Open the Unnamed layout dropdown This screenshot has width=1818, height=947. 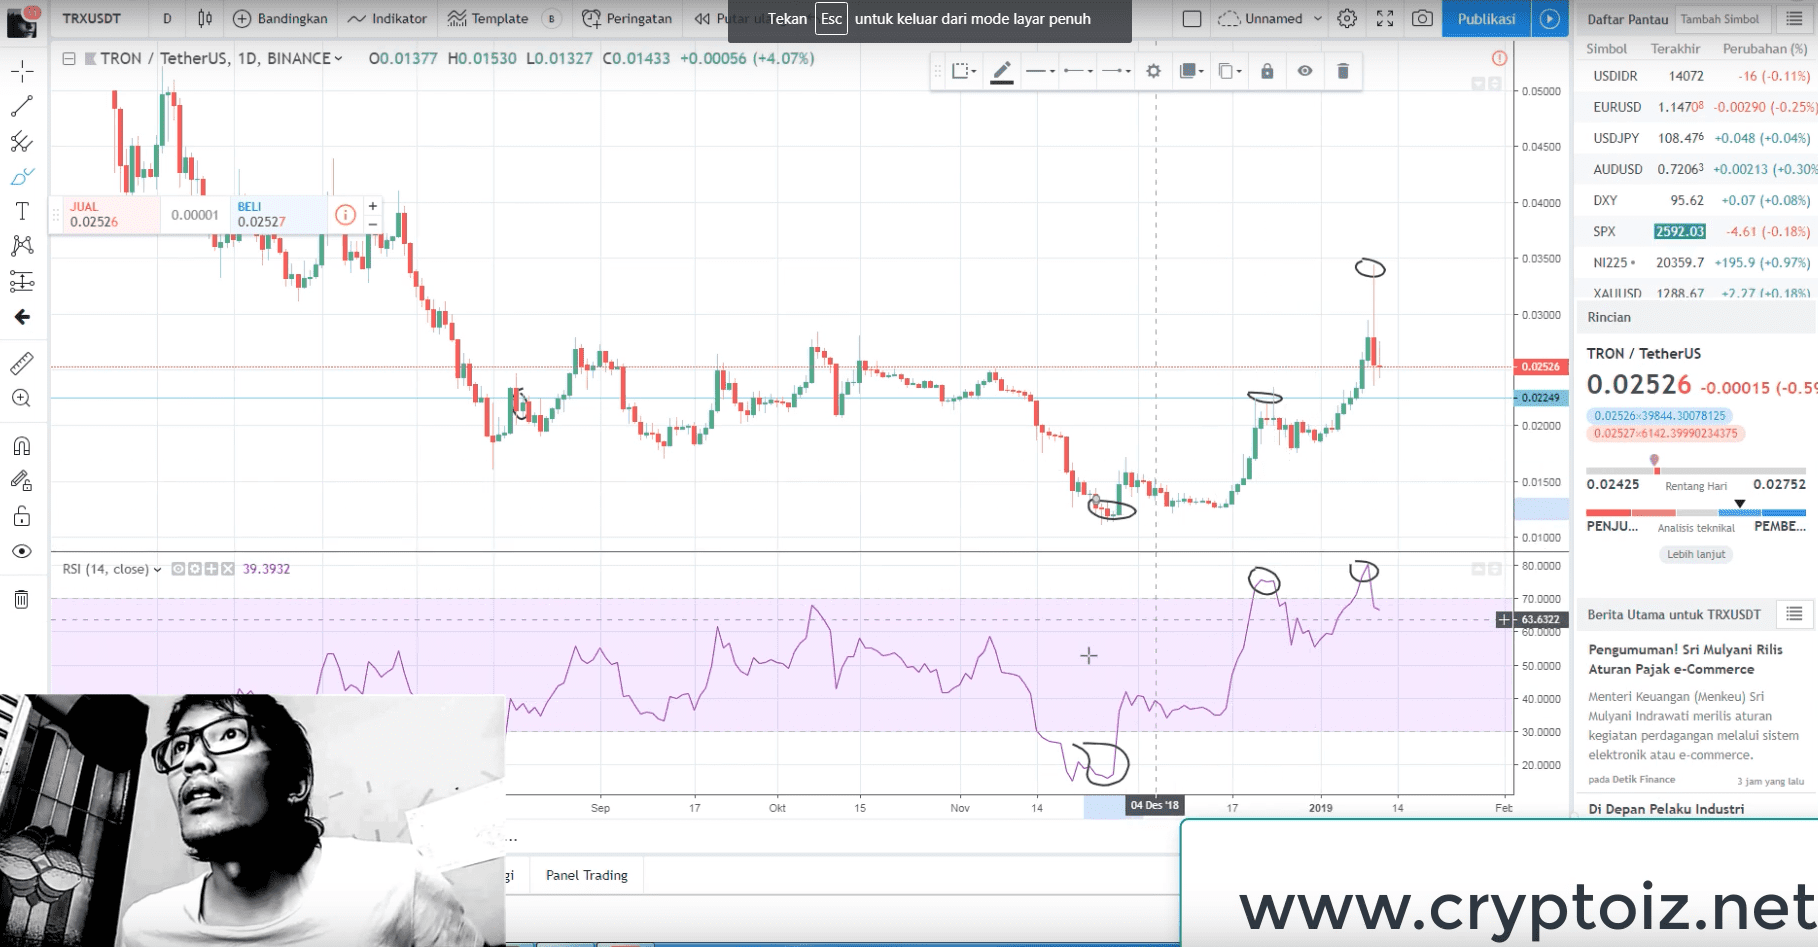coord(1271,18)
